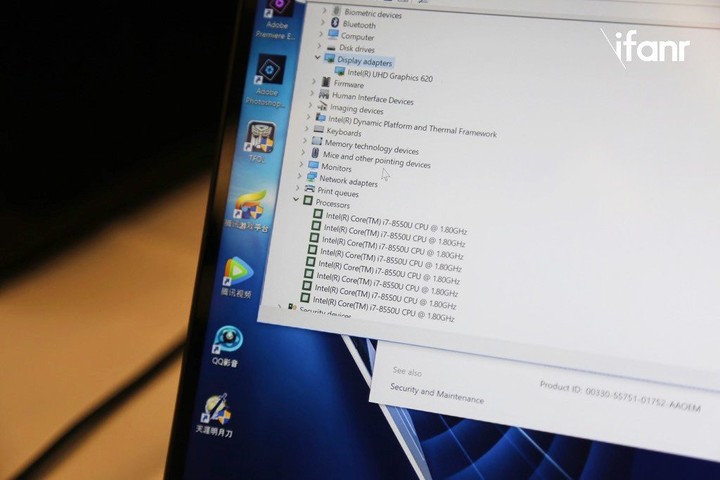Select the first i7-8550U processor entry
The width and height of the screenshot is (720, 480).
point(396,223)
